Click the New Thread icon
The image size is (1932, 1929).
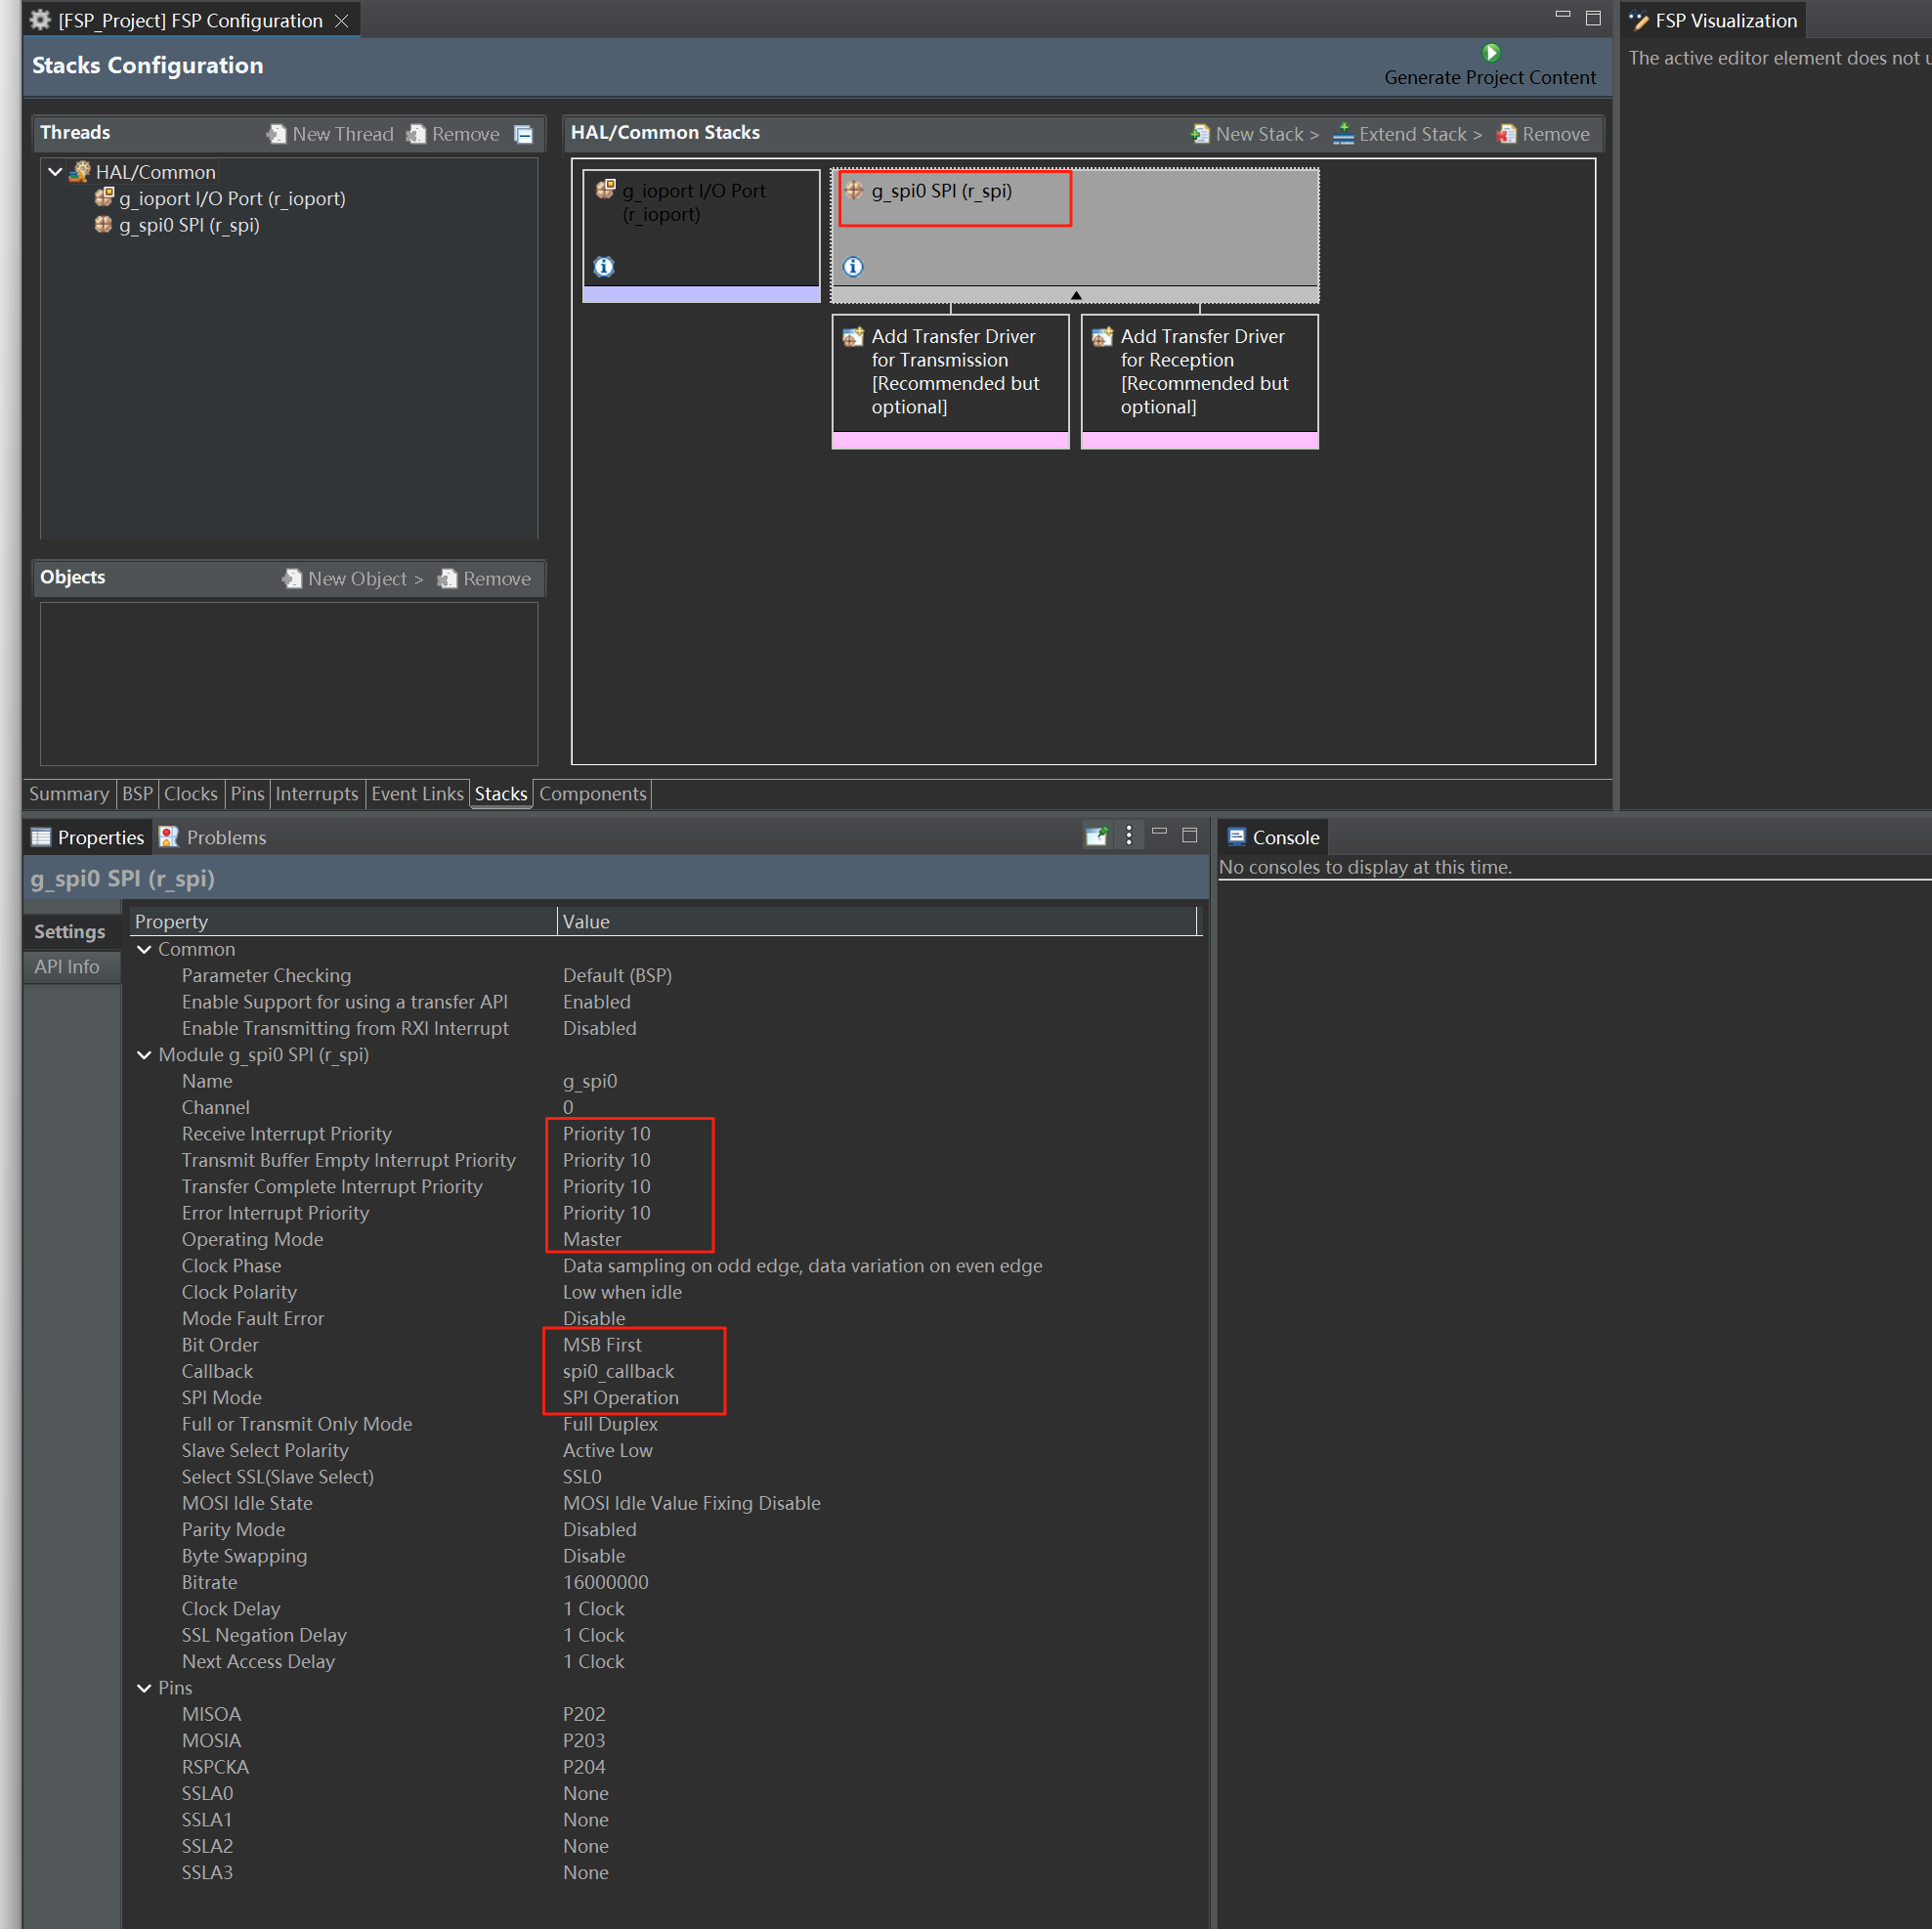coord(277,134)
